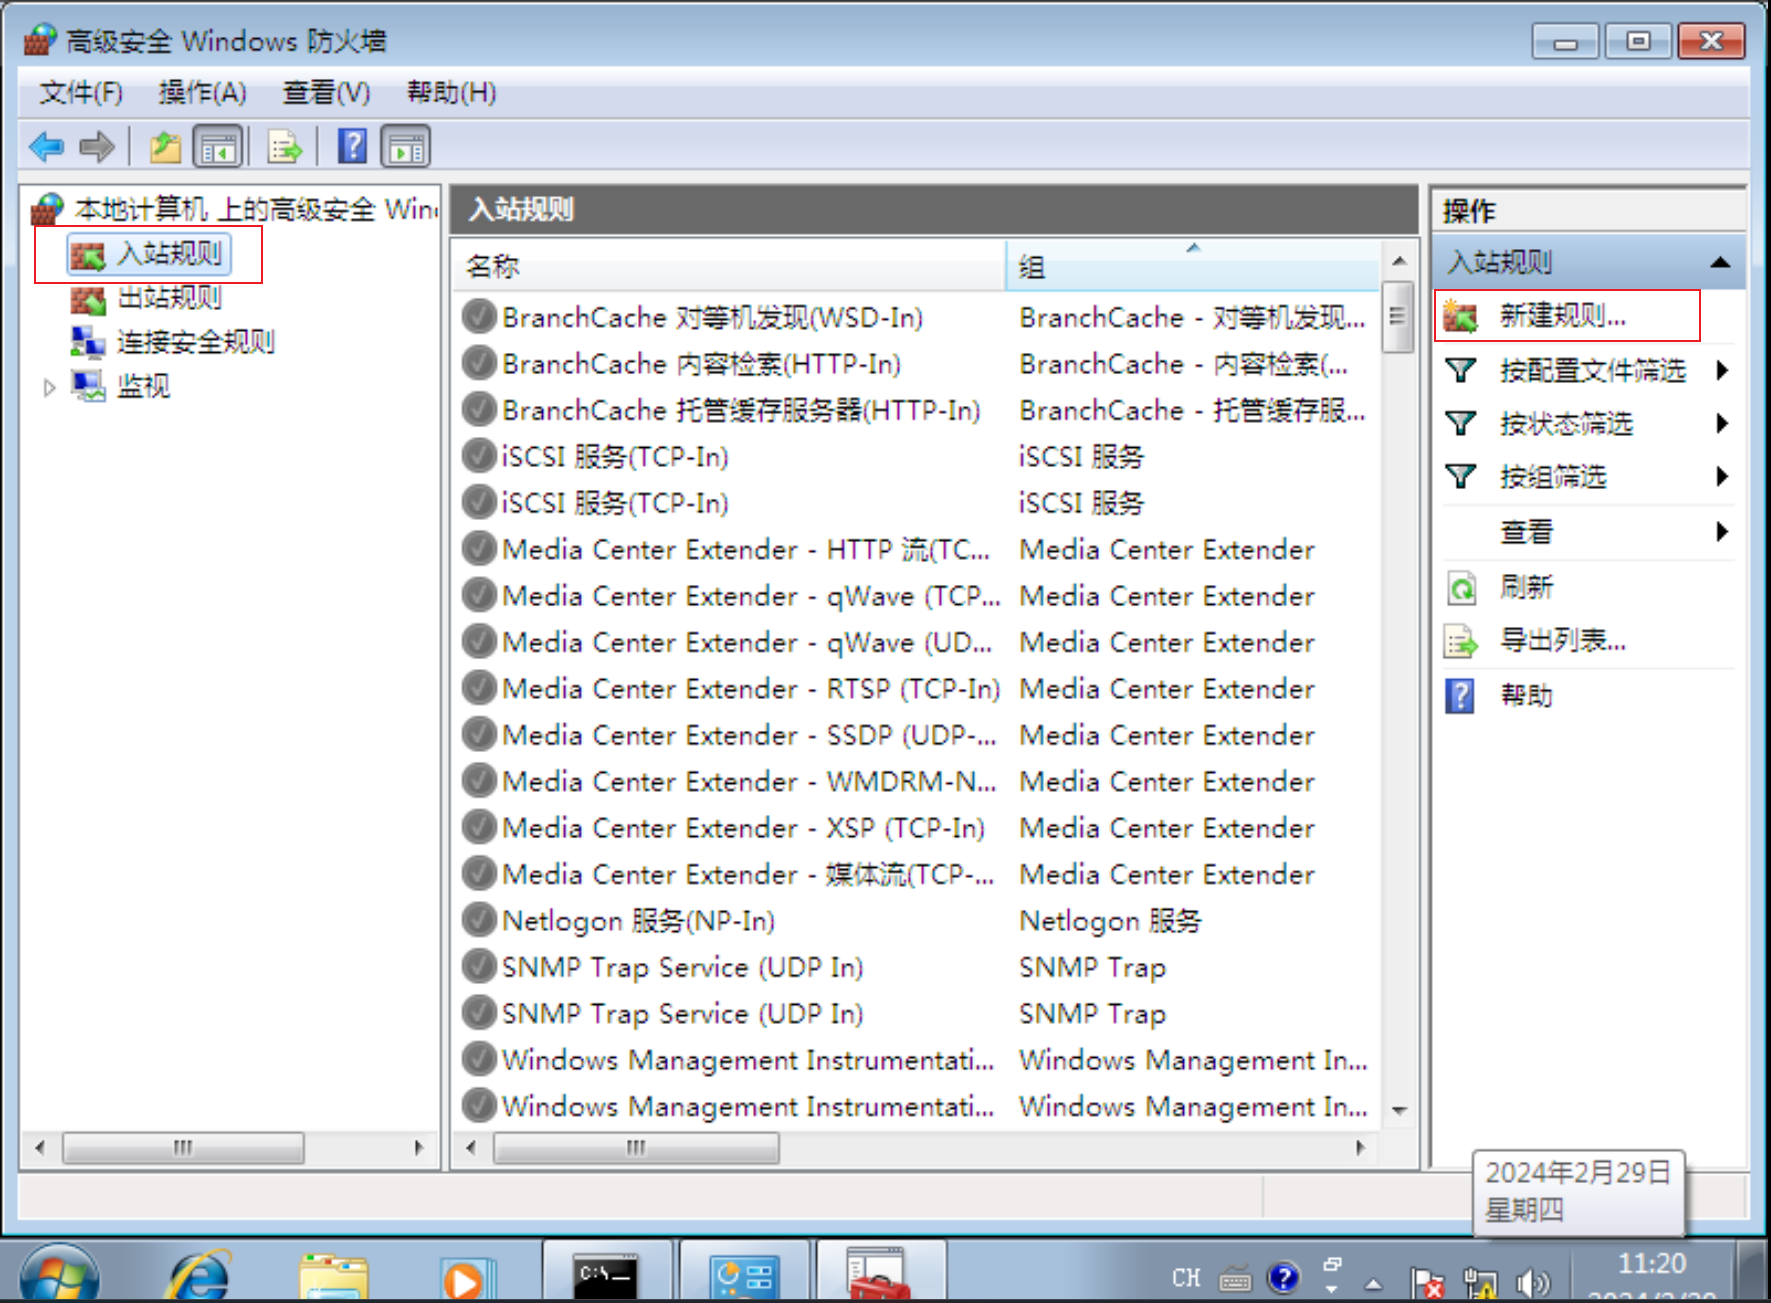The width and height of the screenshot is (1771, 1303).
Task: Click the rules list scroll-up arrow
Action: pos(1399,261)
